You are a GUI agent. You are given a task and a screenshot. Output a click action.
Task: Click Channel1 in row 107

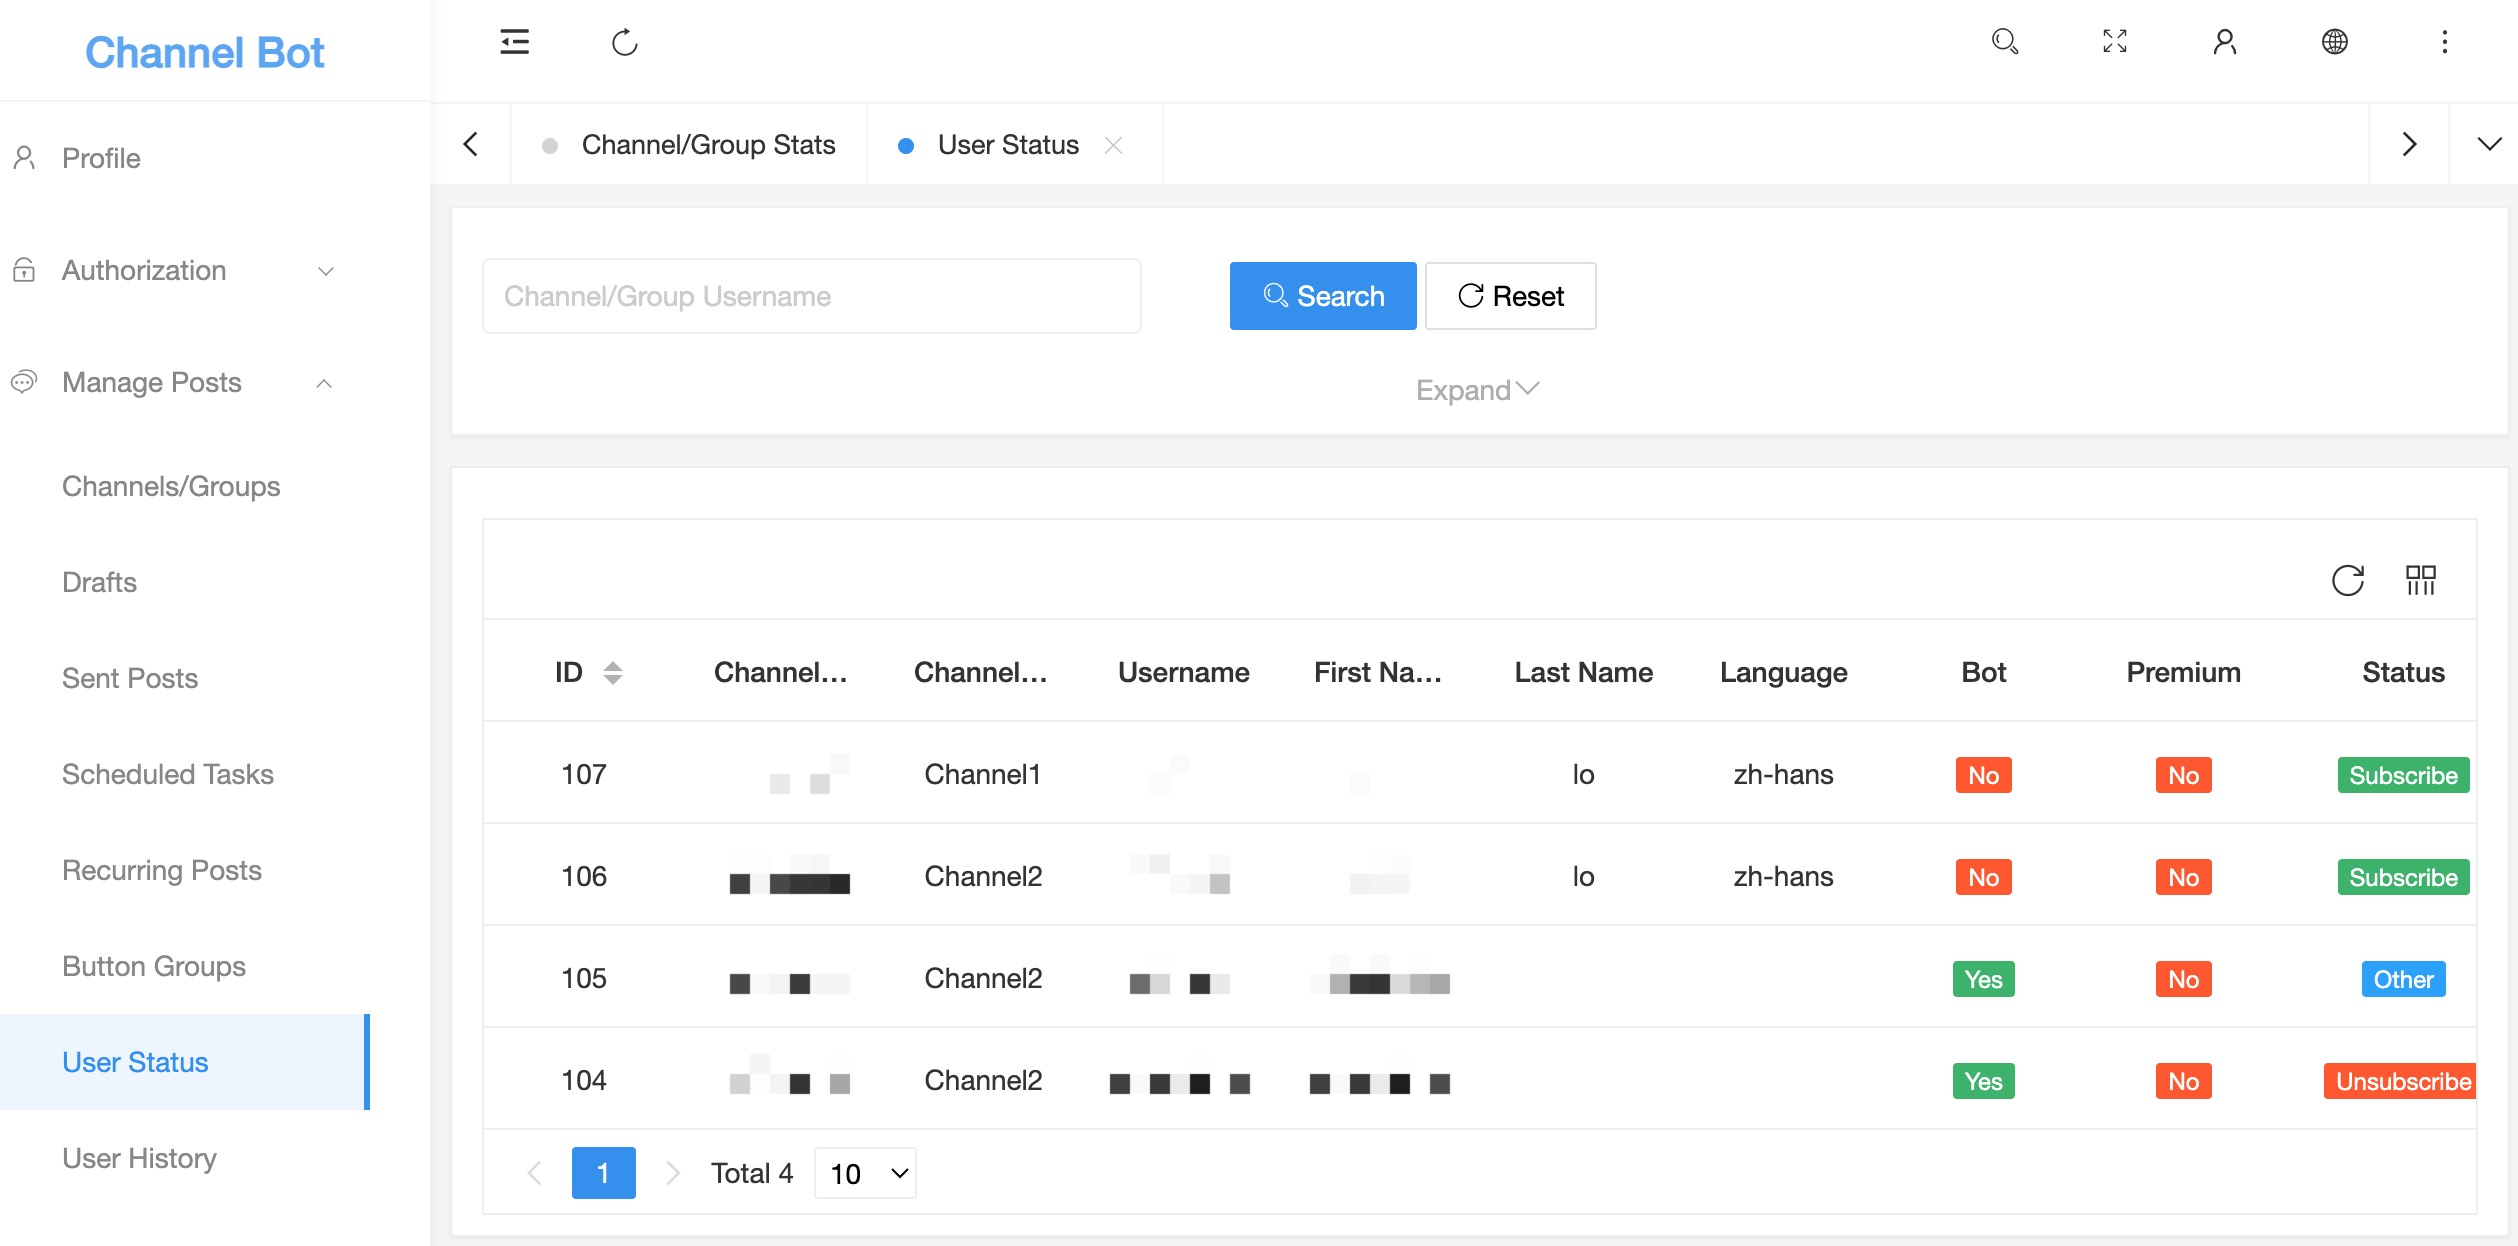click(x=983, y=774)
